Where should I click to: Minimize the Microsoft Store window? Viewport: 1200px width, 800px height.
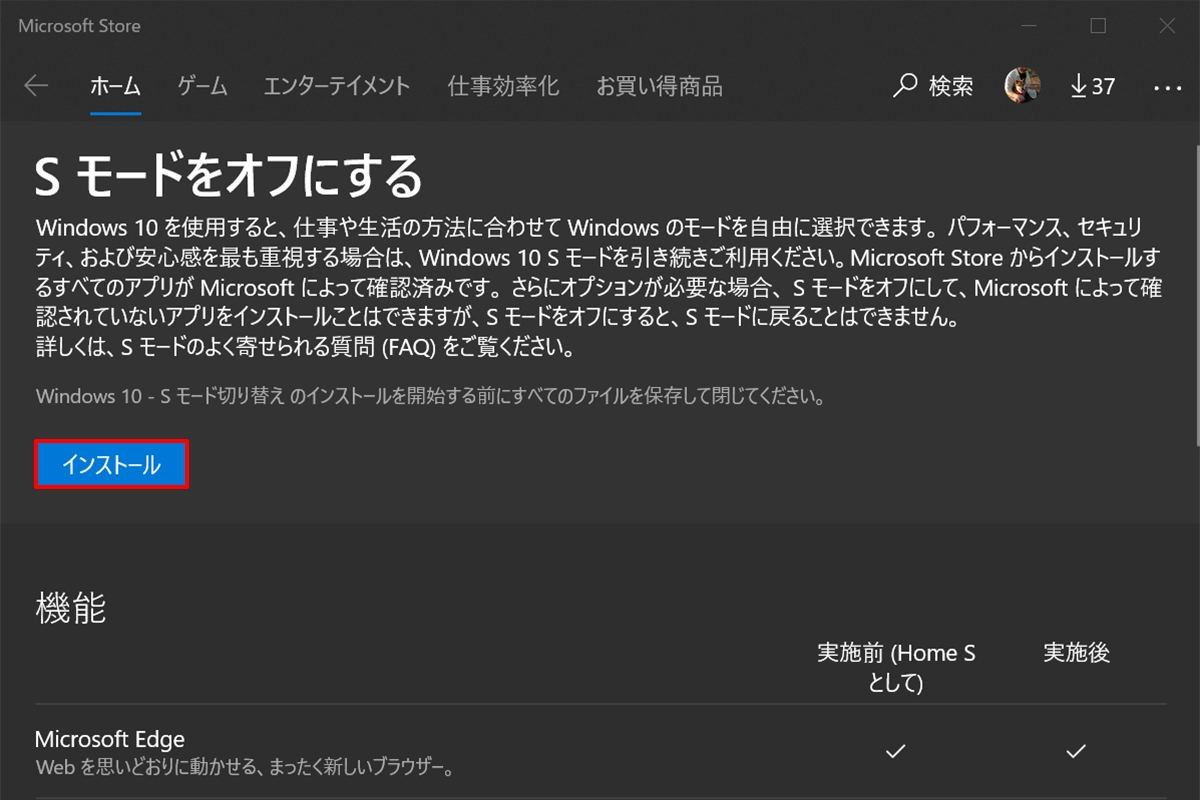point(1030,26)
